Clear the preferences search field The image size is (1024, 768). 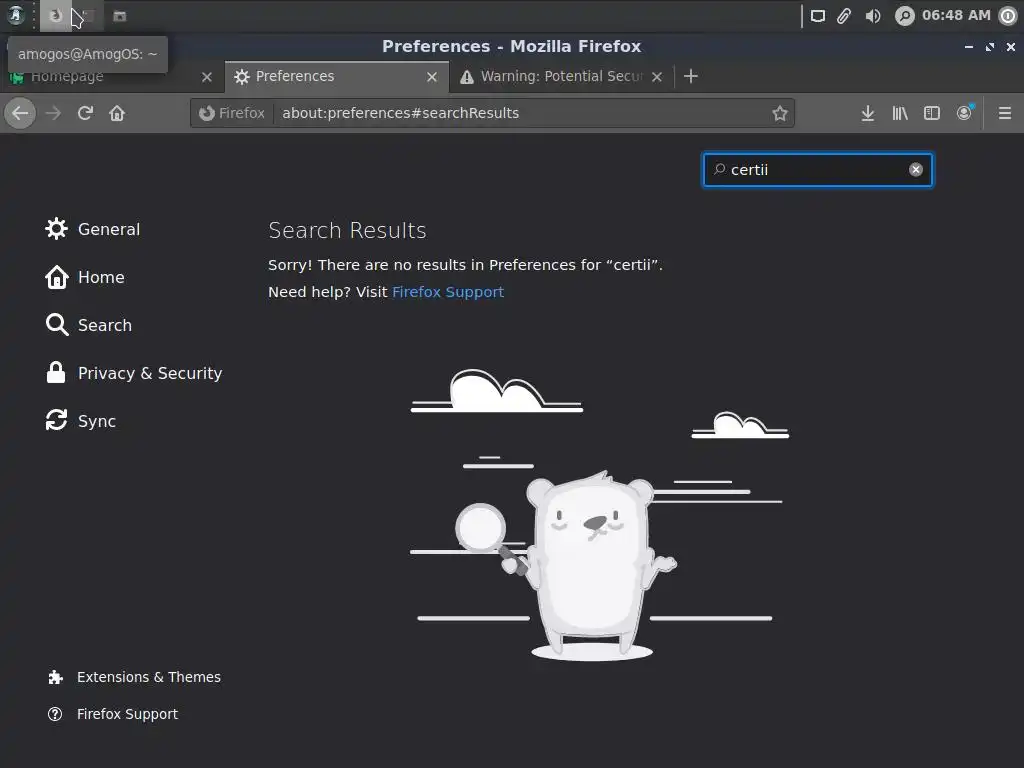click(916, 170)
